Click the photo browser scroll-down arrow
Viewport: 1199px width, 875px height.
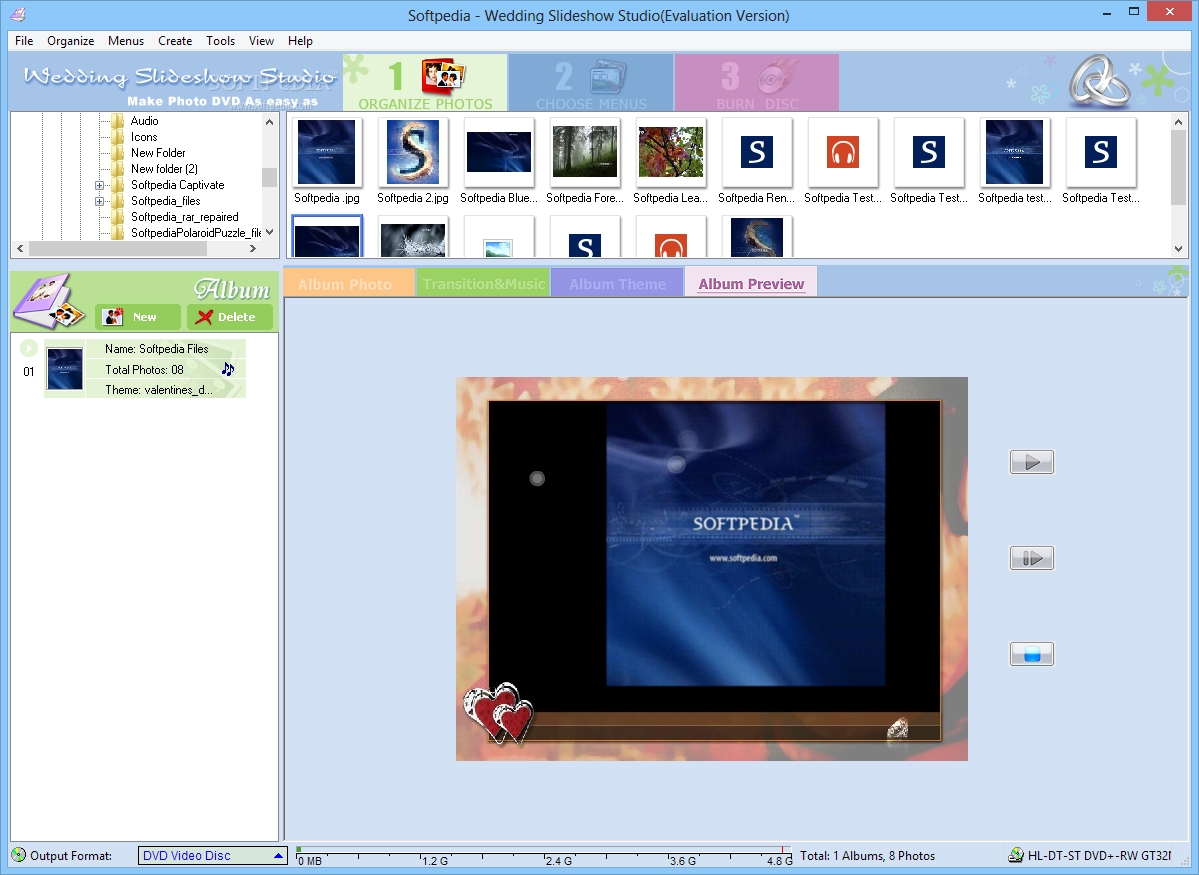[x=1178, y=249]
